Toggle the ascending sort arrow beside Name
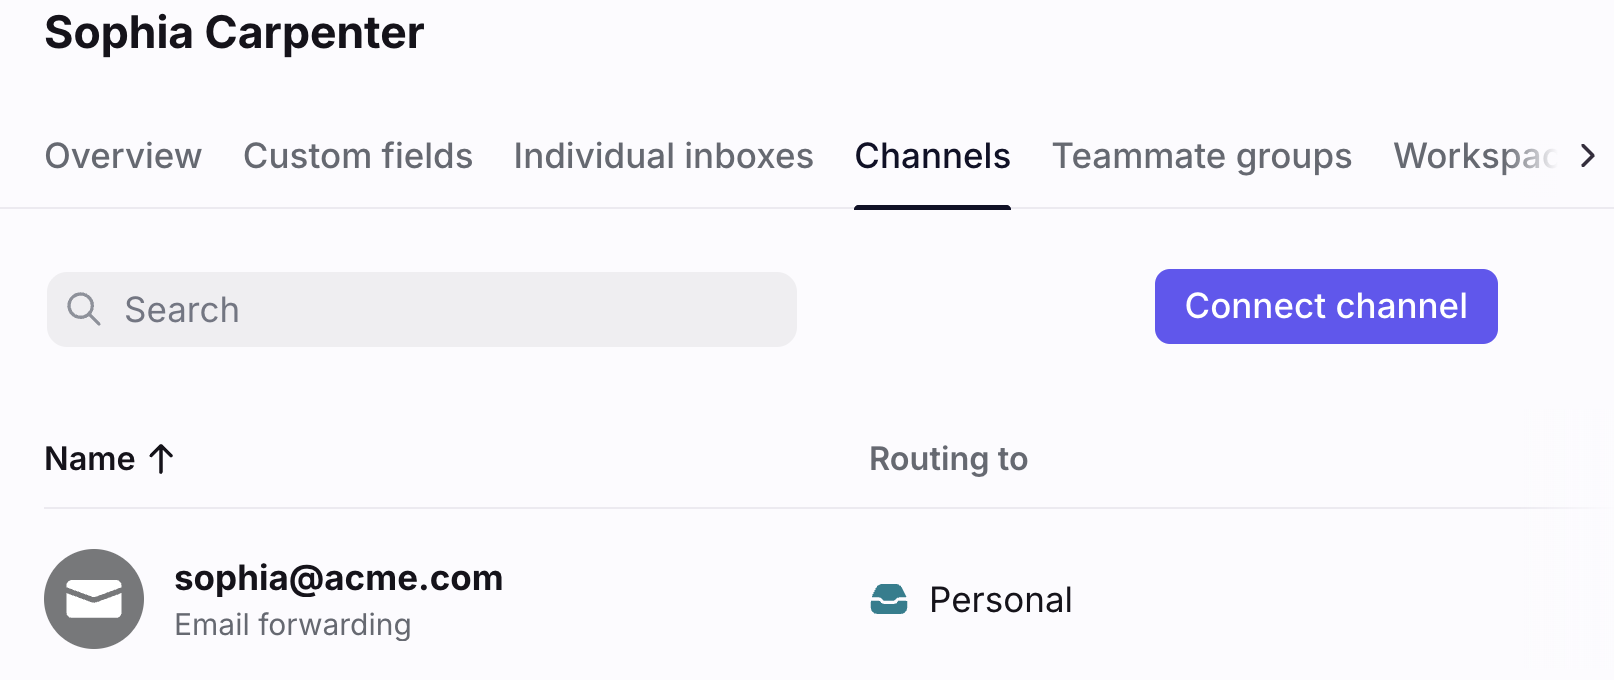 [x=161, y=459]
